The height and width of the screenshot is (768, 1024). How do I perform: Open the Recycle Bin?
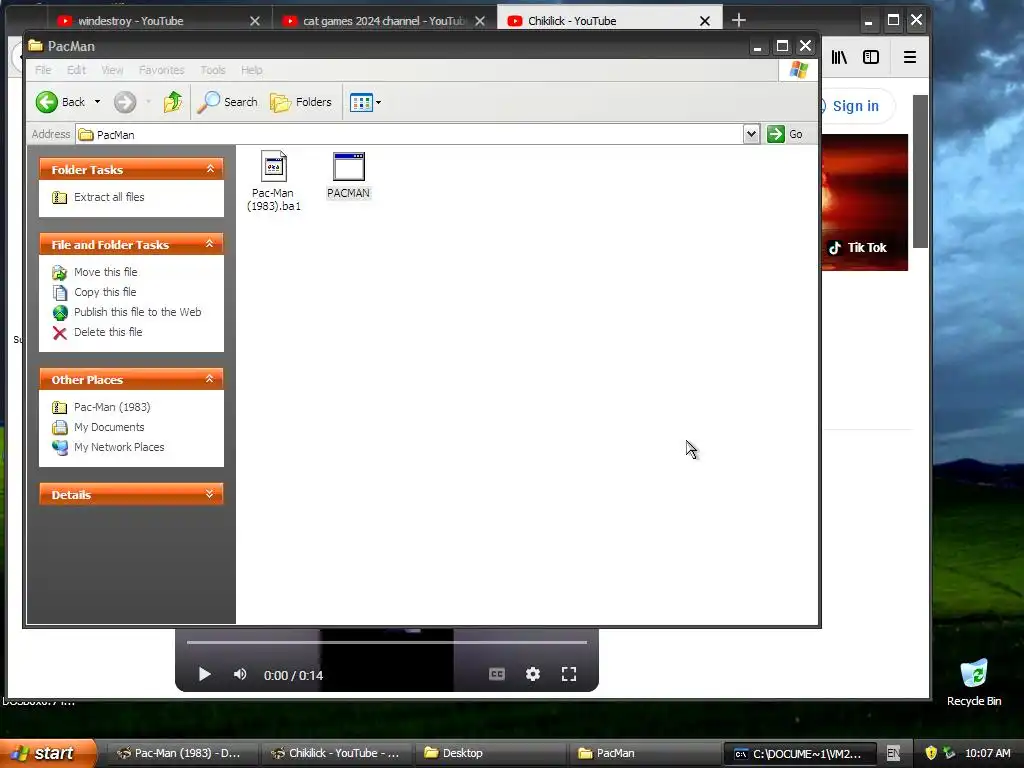(x=974, y=683)
